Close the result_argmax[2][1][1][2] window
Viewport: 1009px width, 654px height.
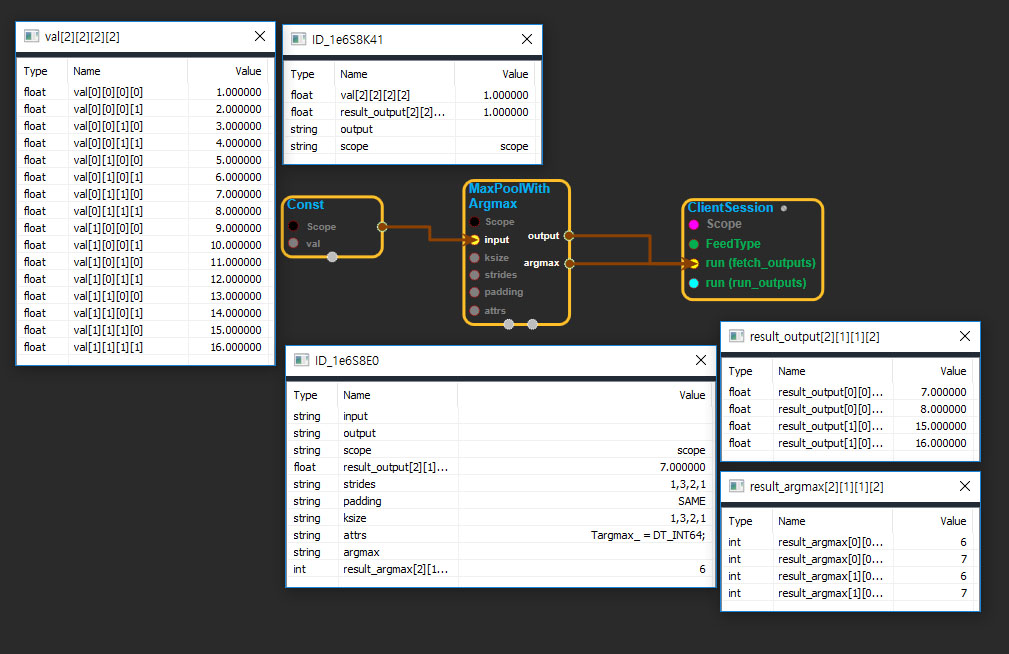click(x=965, y=486)
